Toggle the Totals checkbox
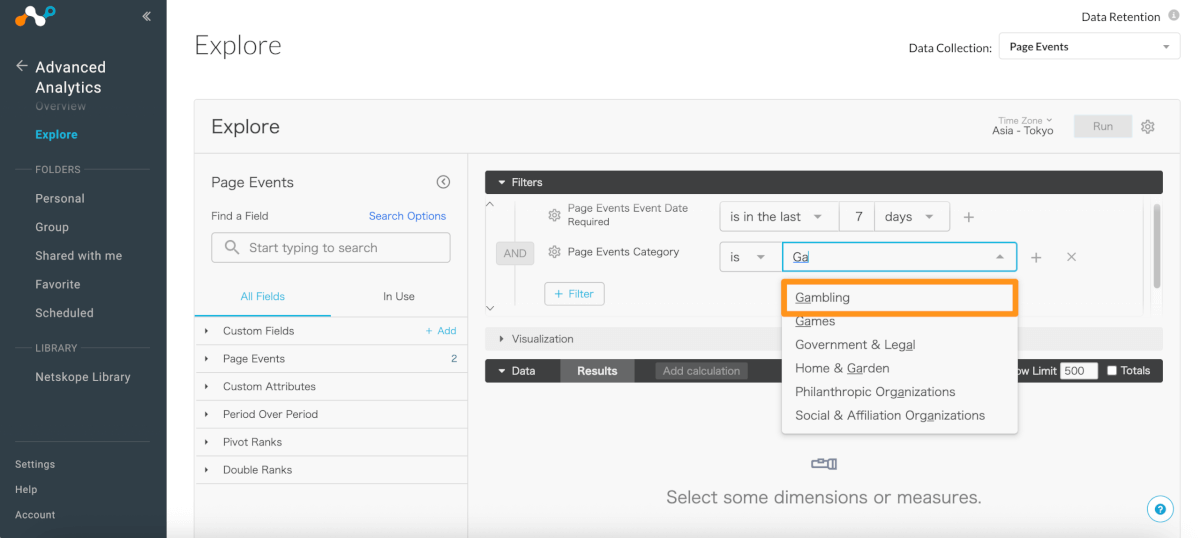Viewport: 1200px width, 538px height. (x=1112, y=370)
